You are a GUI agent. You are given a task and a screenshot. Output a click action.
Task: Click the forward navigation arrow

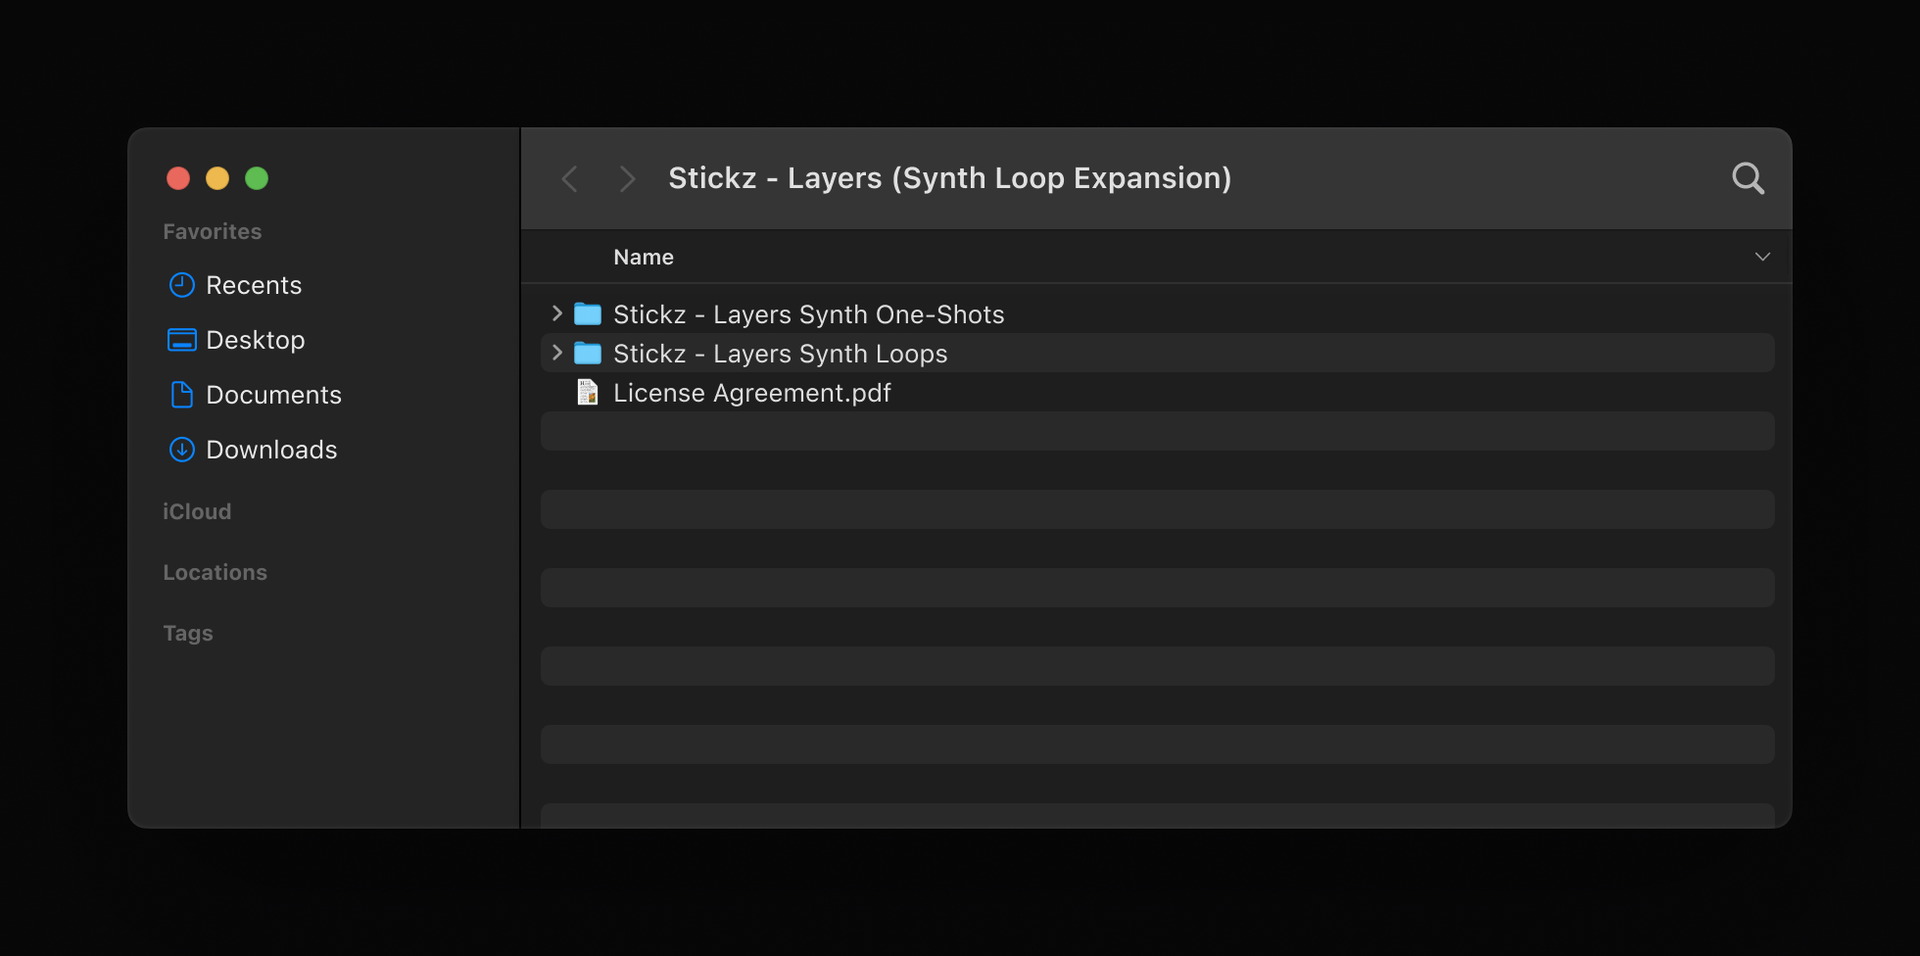tap(627, 179)
